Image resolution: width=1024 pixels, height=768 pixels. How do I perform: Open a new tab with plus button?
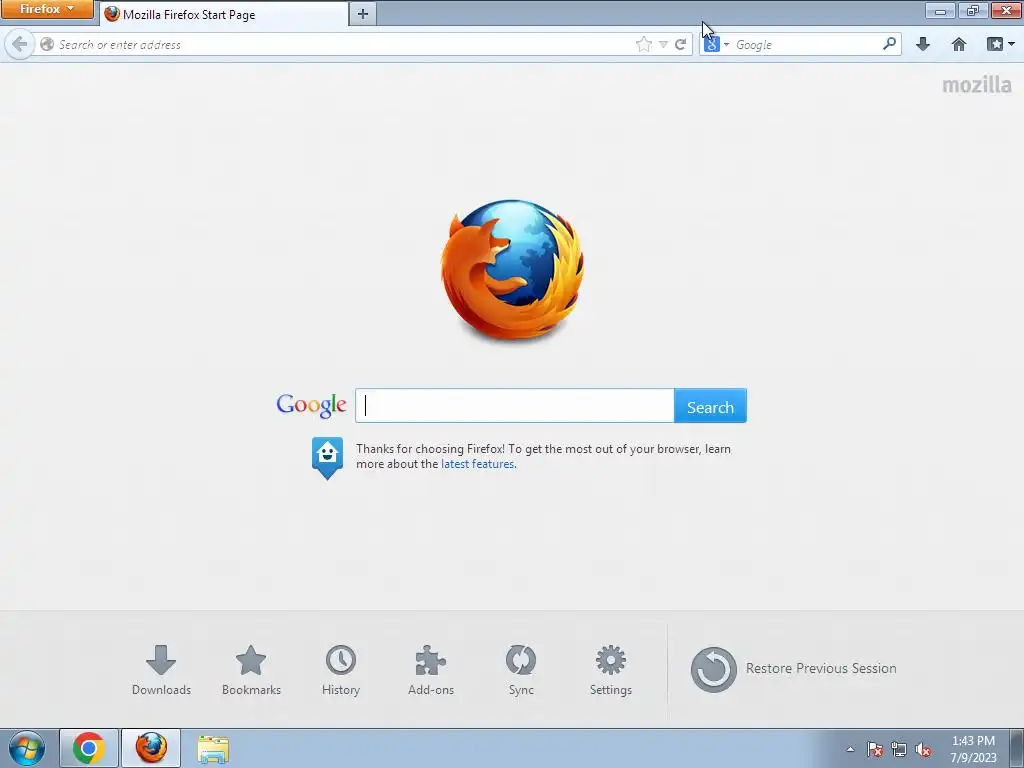click(363, 14)
